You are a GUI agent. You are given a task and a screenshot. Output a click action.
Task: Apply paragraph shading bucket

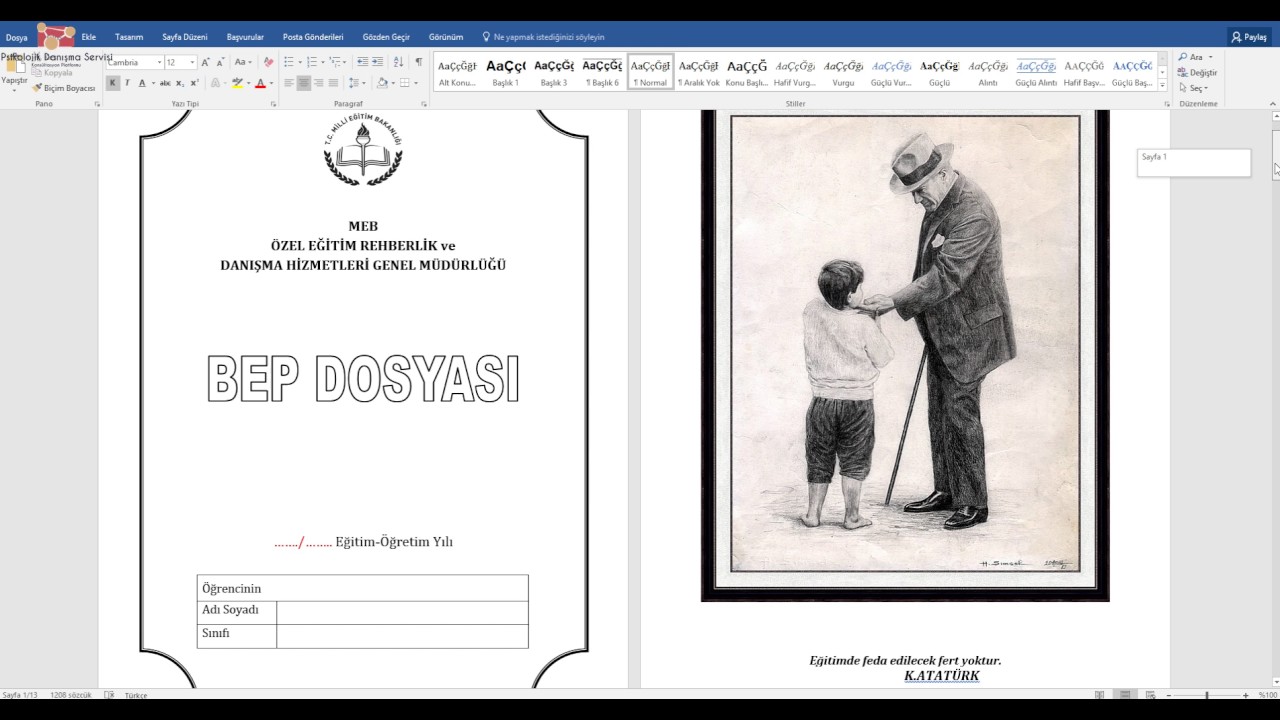point(383,83)
